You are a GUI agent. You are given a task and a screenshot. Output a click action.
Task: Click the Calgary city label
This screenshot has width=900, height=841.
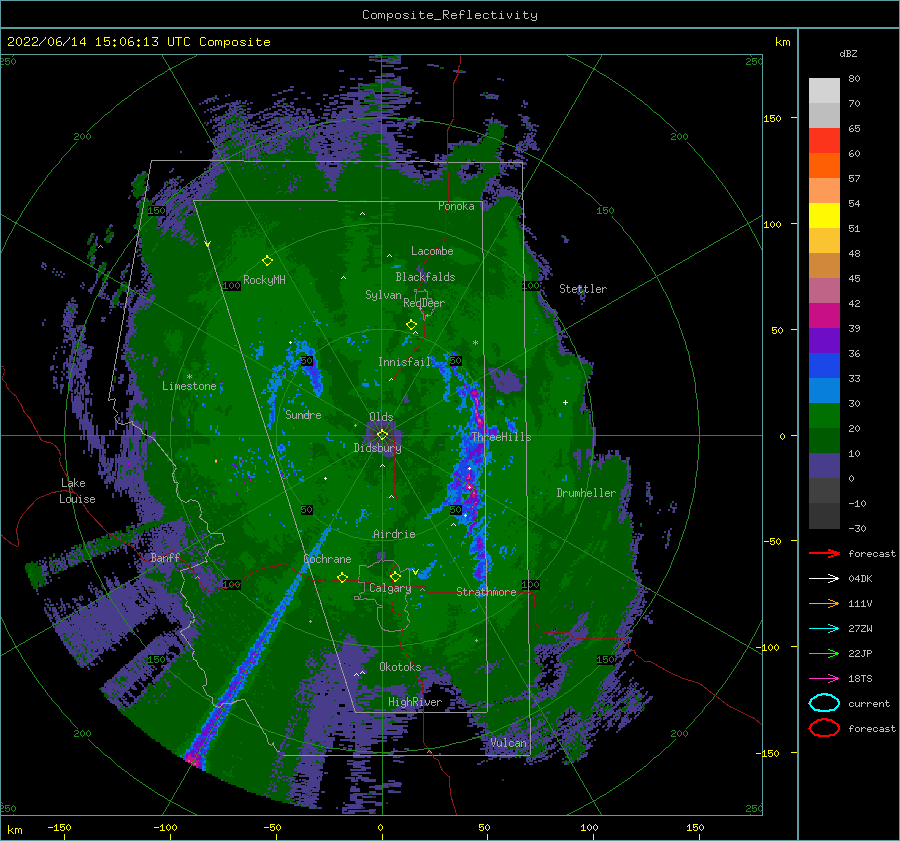tap(390, 588)
